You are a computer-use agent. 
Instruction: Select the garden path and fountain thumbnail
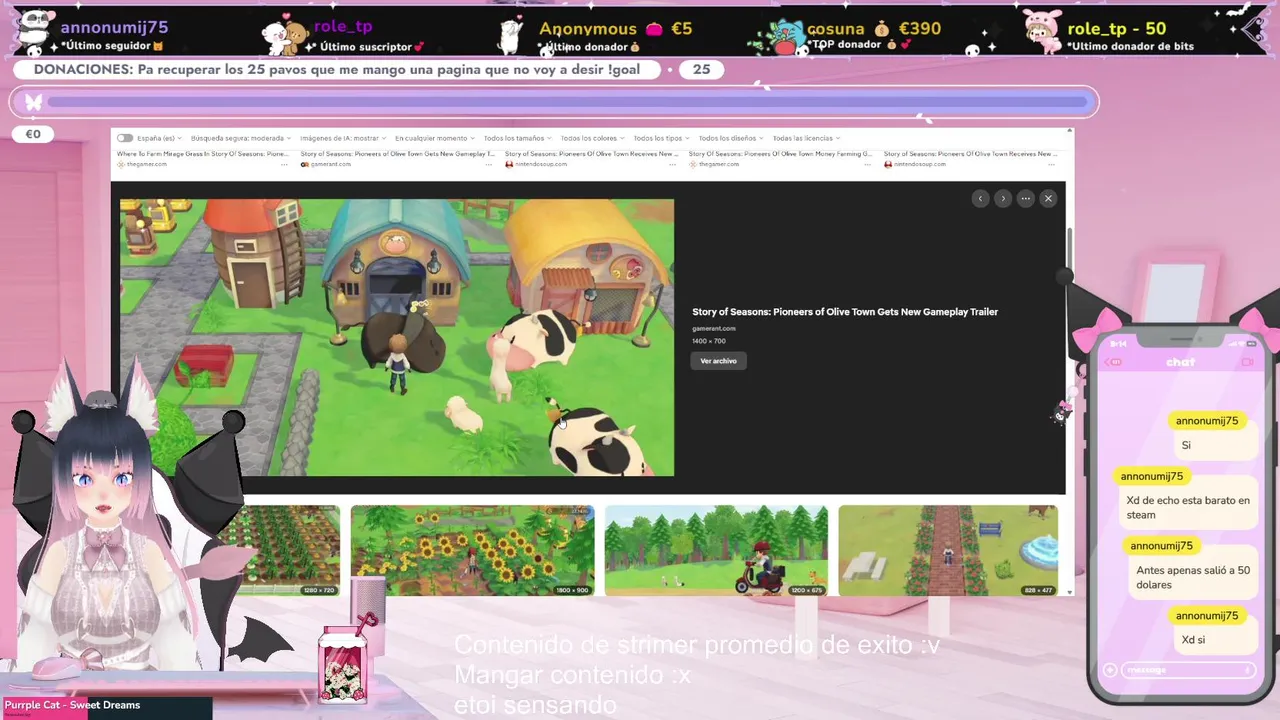pyautogui.click(x=948, y=550)
